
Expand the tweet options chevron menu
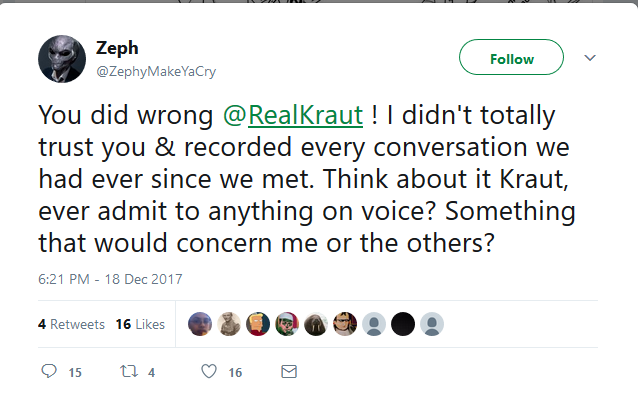pos(590,58)
